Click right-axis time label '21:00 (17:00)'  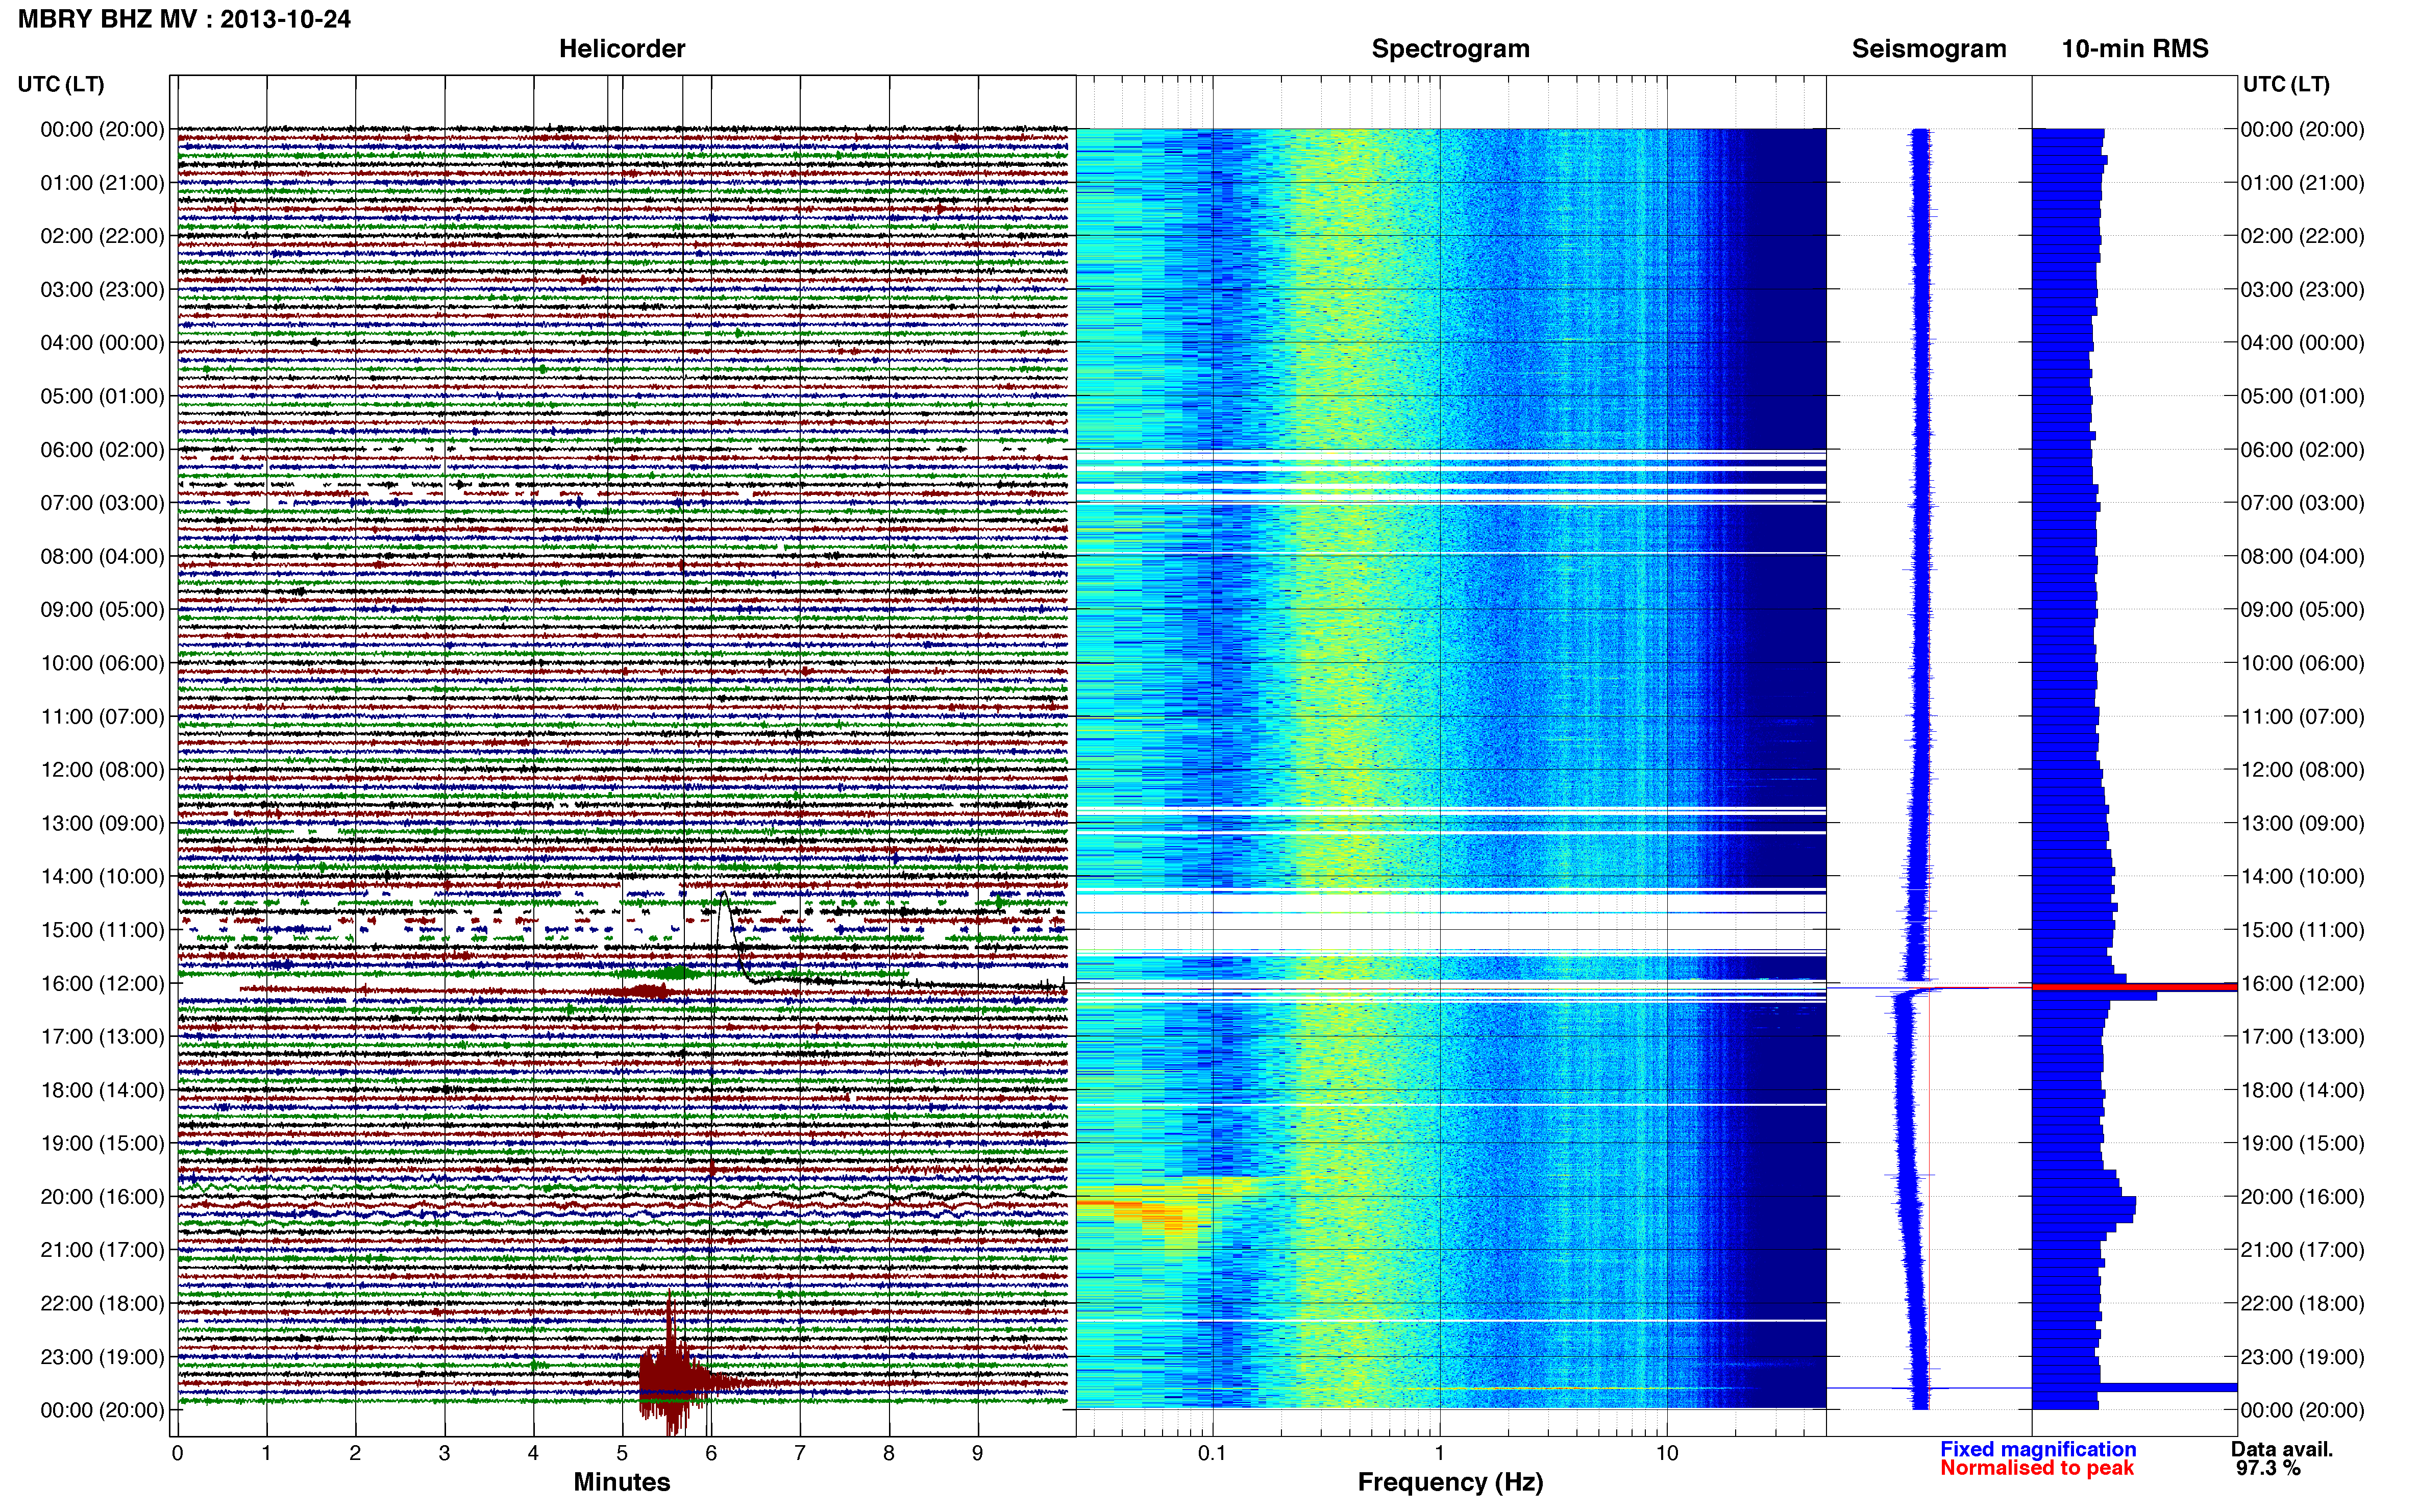point(2303,1250)
